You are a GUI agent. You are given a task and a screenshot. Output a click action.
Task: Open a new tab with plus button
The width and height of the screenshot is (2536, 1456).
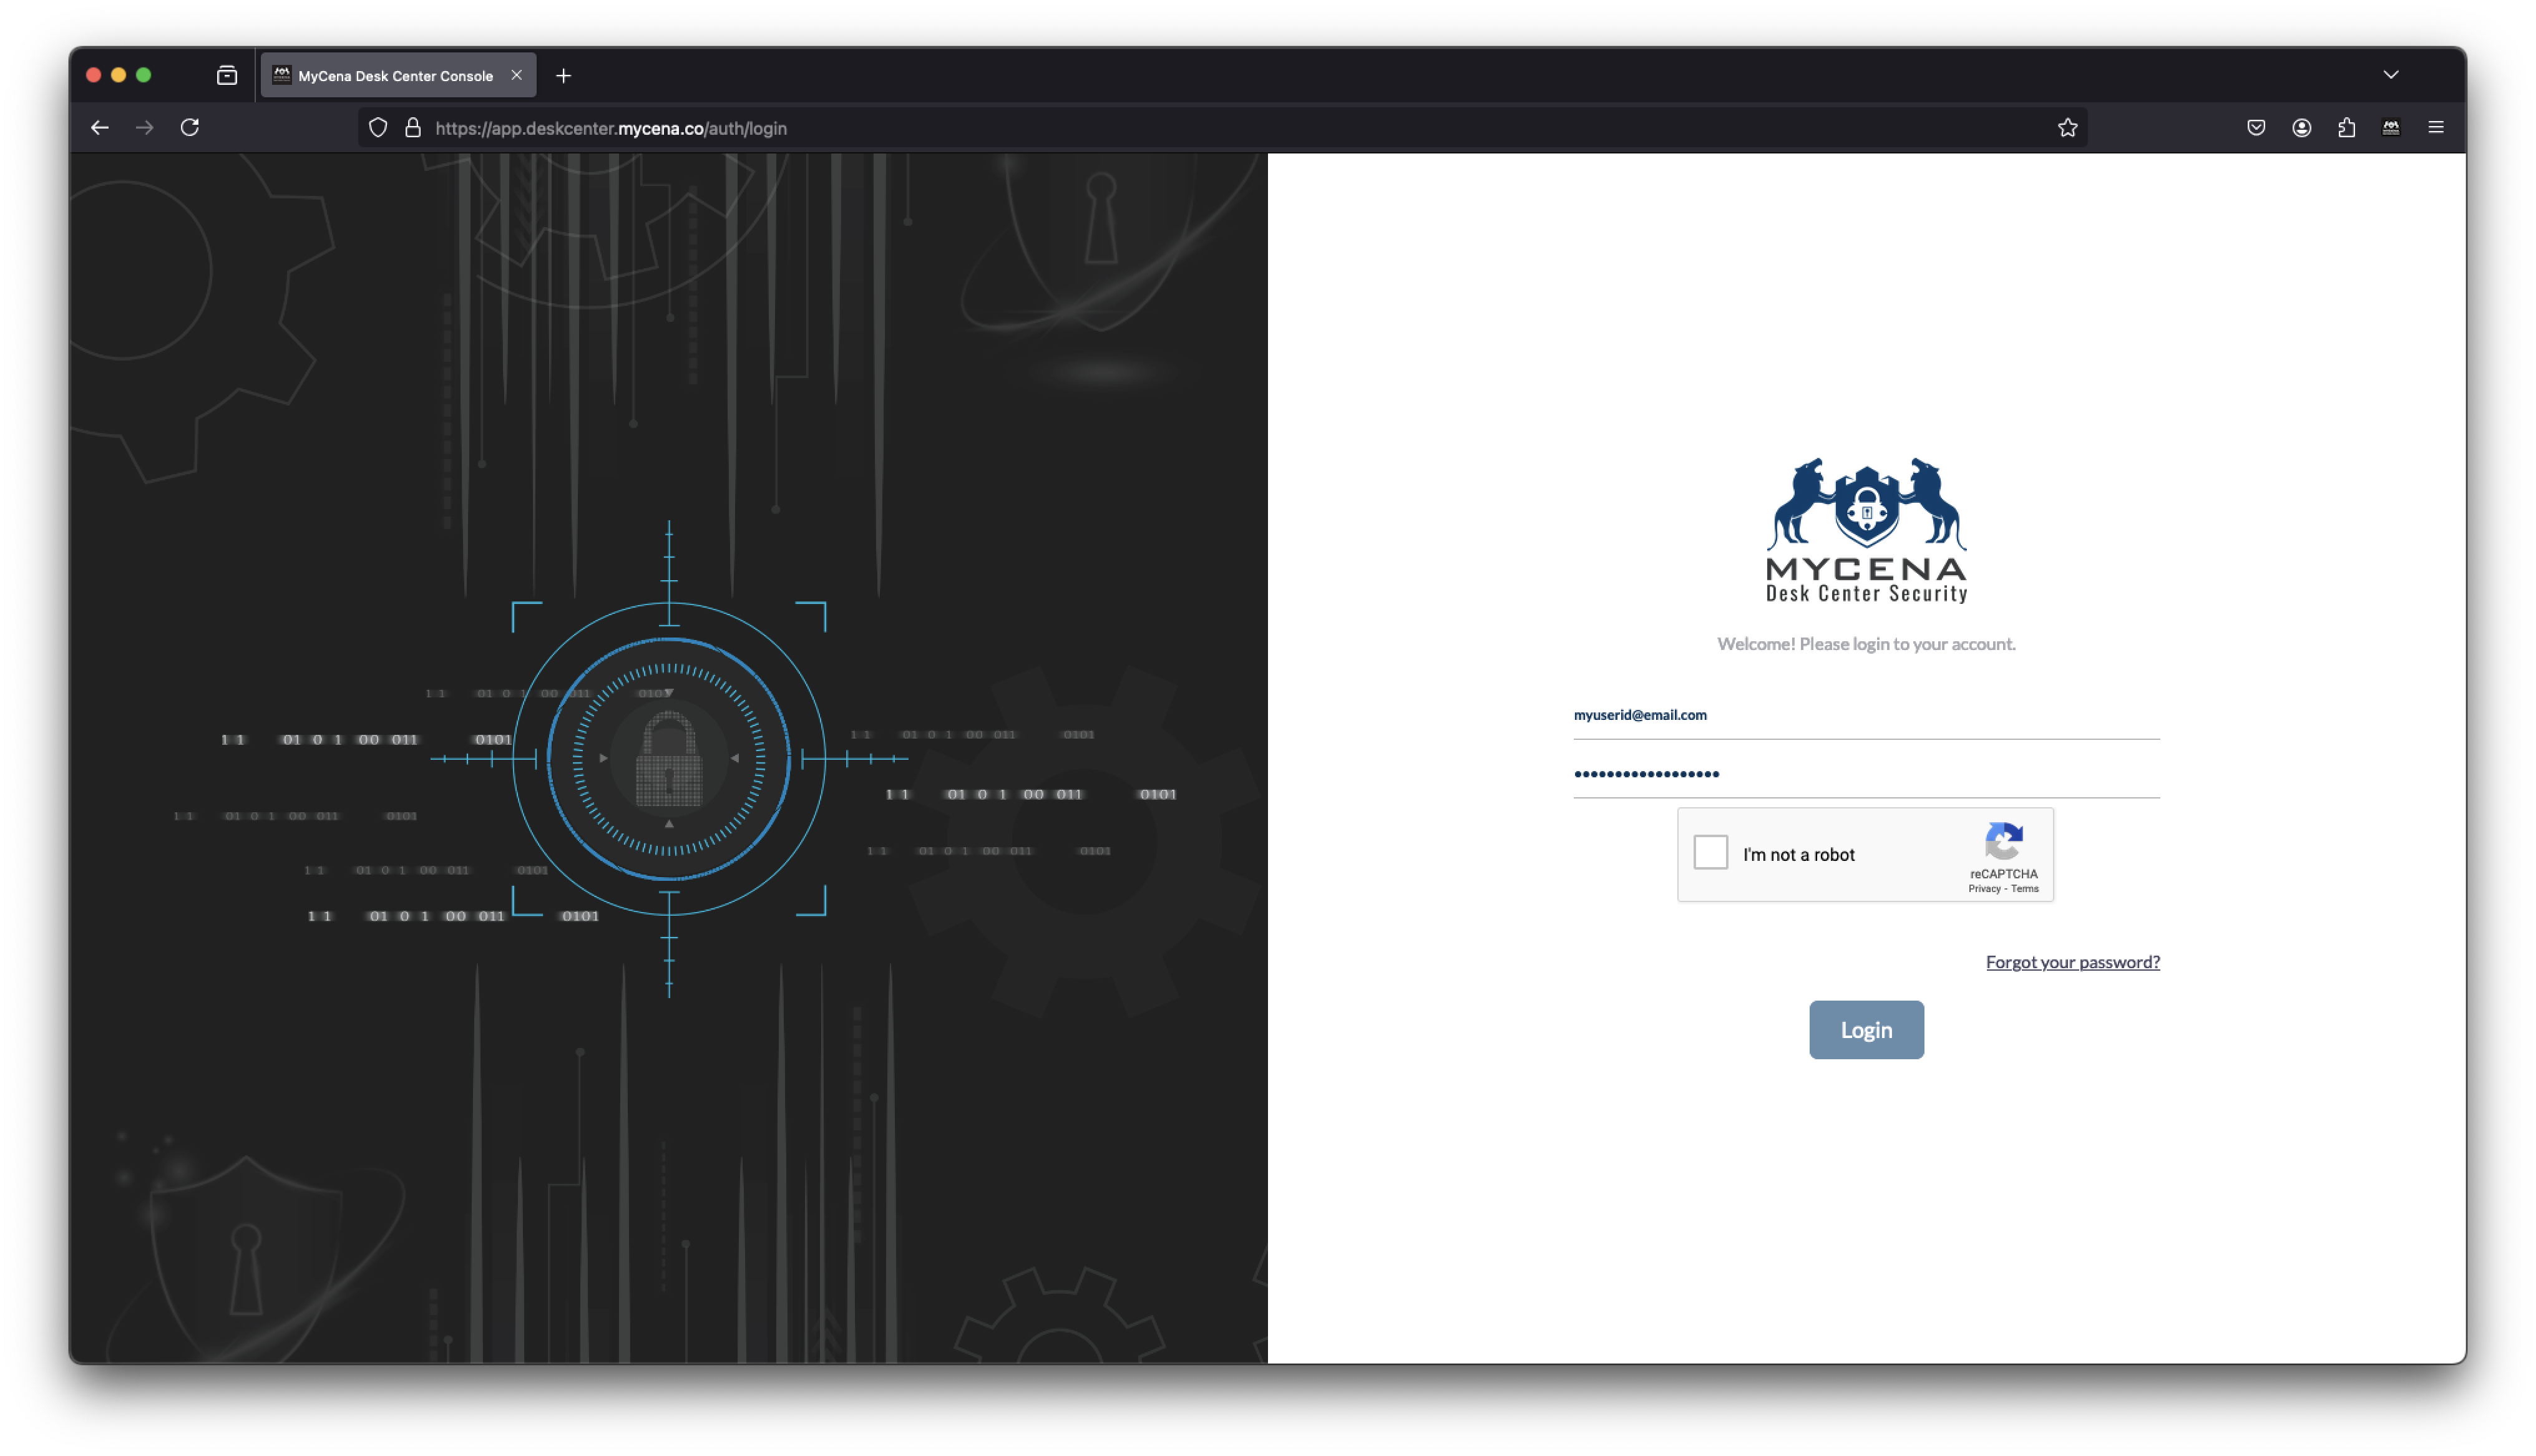pyautogui.click(x=563, y=76)
